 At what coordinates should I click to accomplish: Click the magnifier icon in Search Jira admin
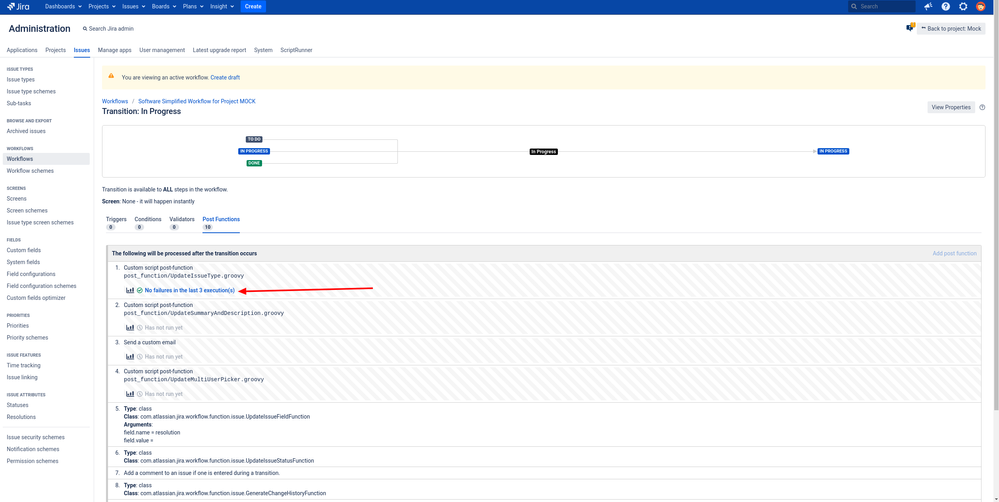85,29
